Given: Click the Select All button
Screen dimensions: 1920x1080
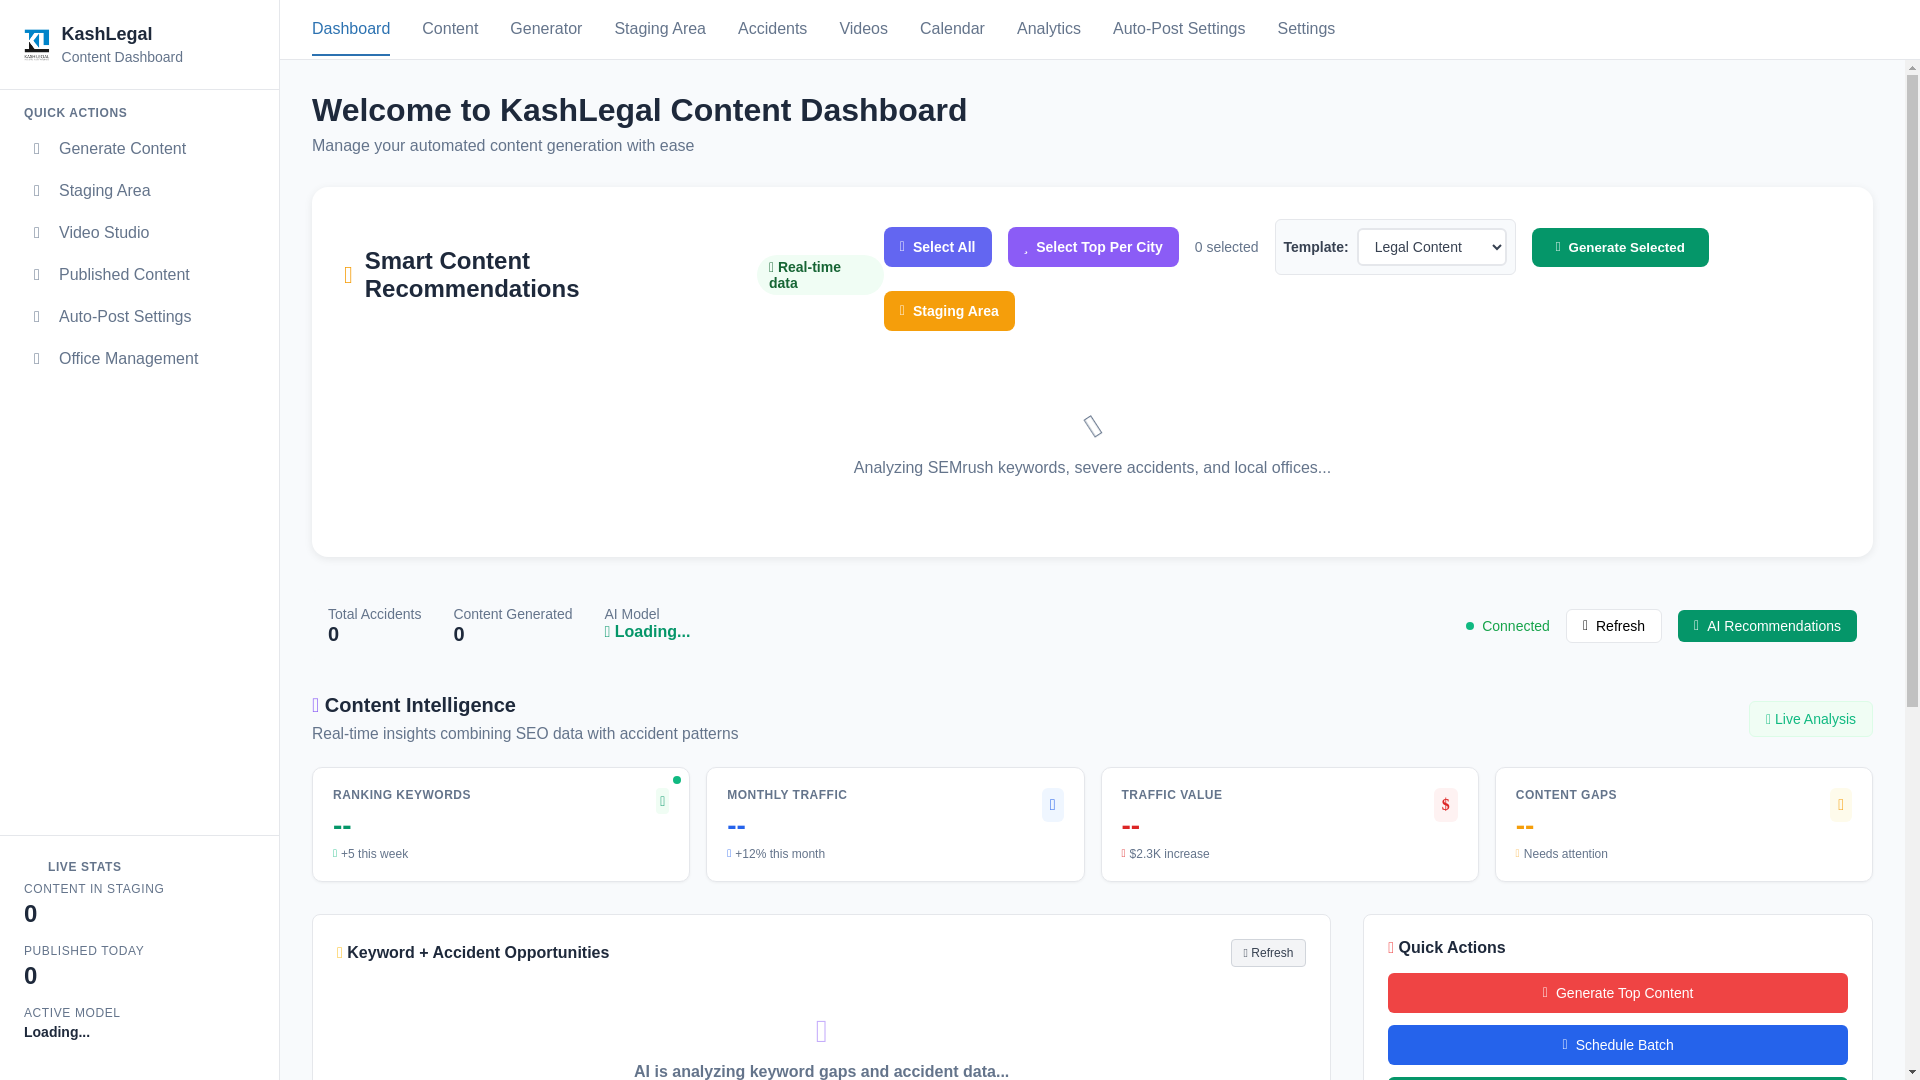Looking at the screenshot, I should (x=937, y=247).
